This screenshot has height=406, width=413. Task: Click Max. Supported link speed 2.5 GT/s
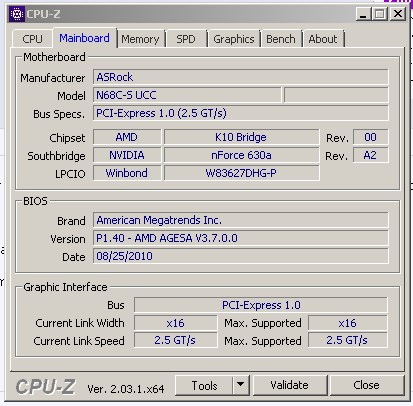347,340
